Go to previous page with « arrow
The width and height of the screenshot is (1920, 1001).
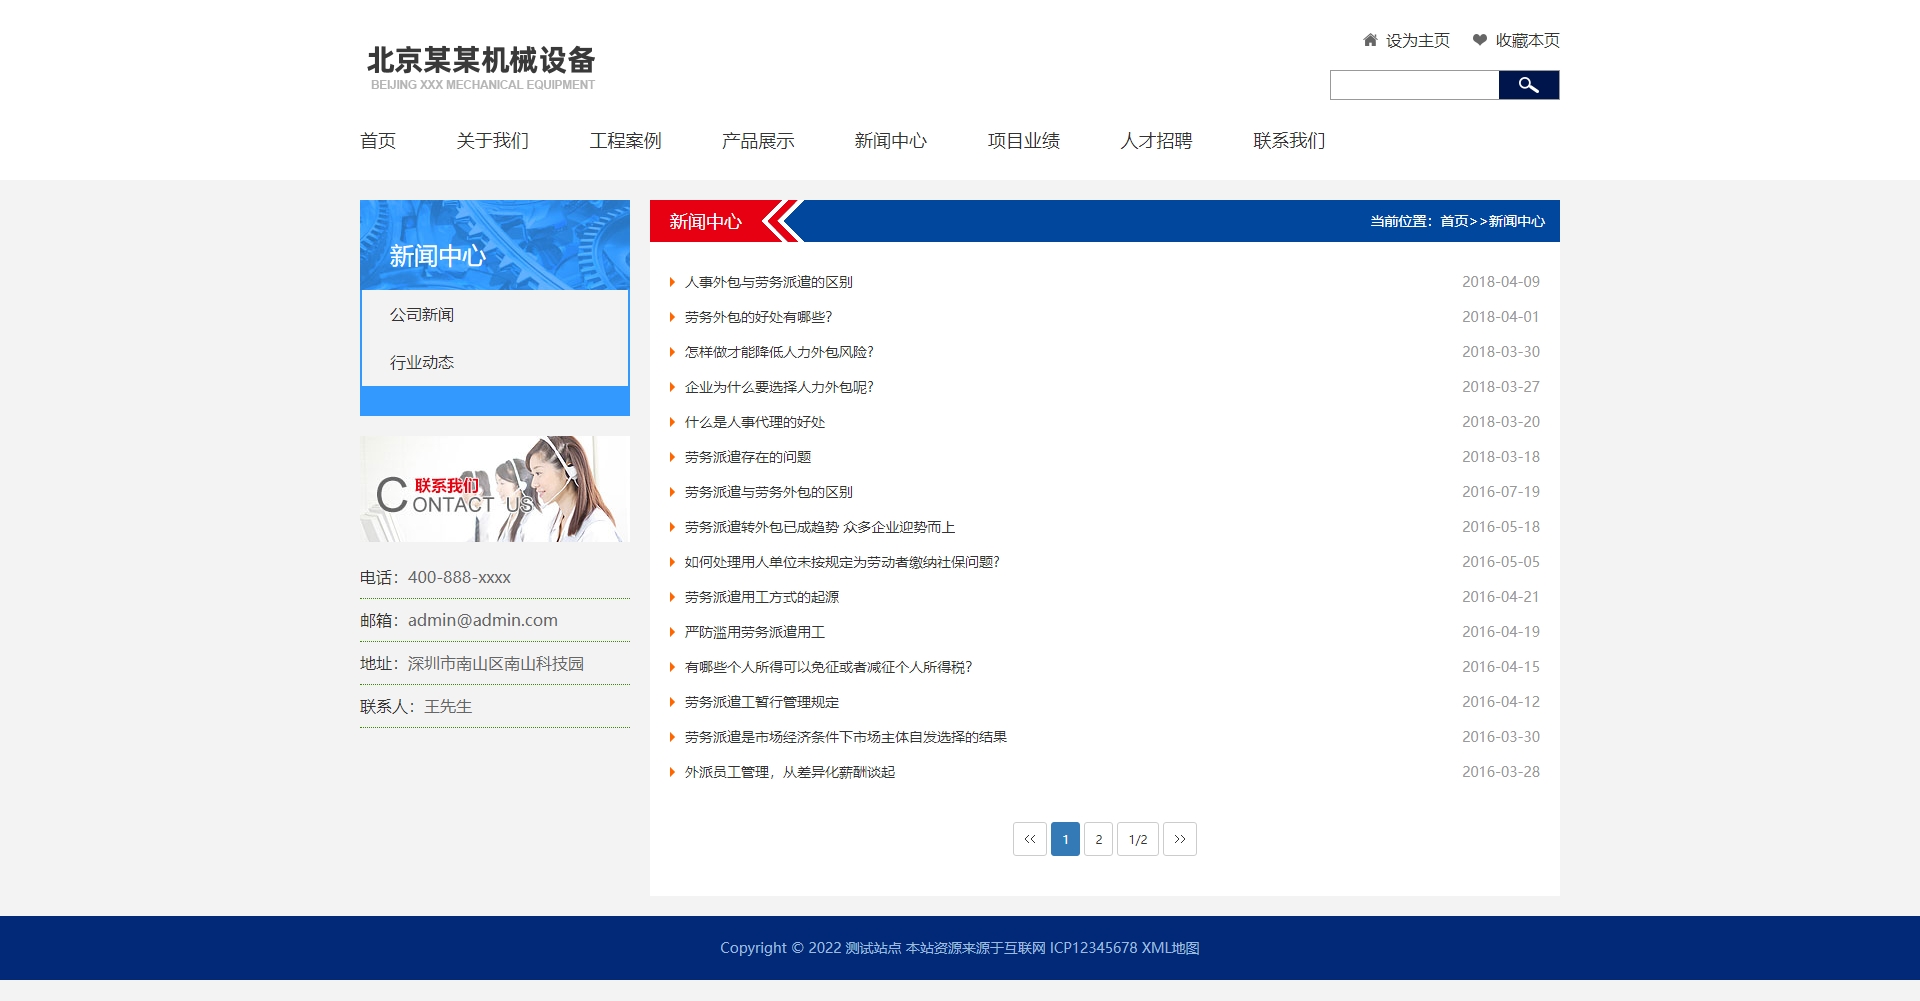pyautogui.click(x=1029, y=839)
